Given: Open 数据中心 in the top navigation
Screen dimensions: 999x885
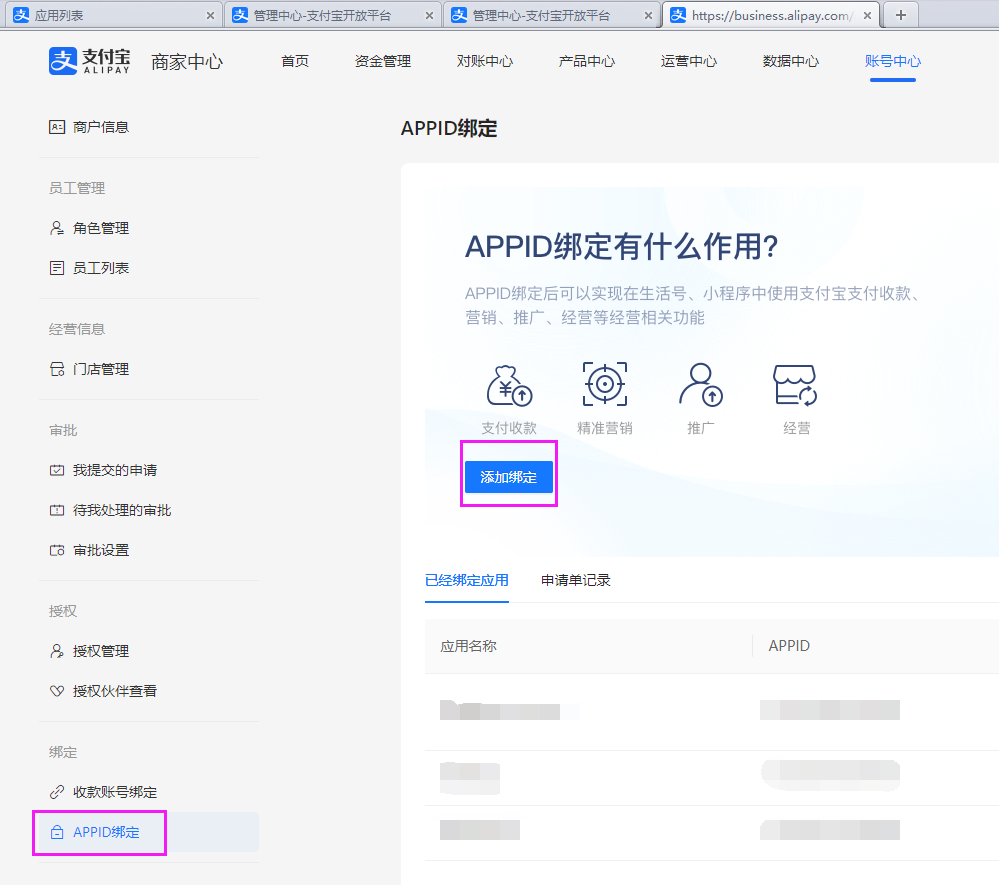Looking at the screenshot, I should (791, 61).
